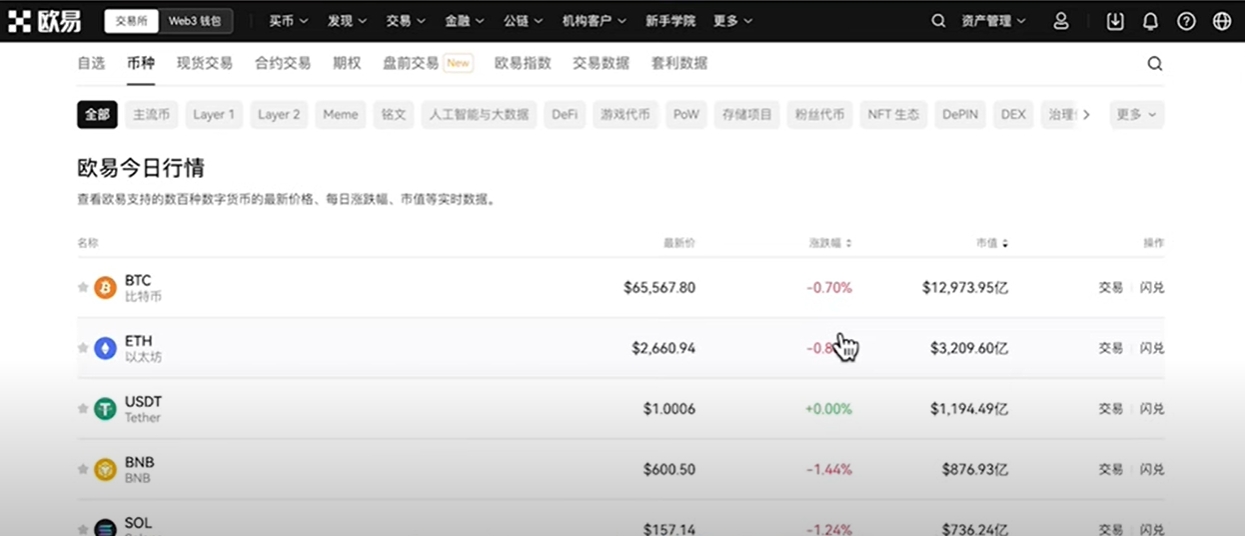Image resolution: width=1245 pixels, height=536 pixels.
Task: Expand the 机构客户 dropdown menu
Action: coord(594,21)
